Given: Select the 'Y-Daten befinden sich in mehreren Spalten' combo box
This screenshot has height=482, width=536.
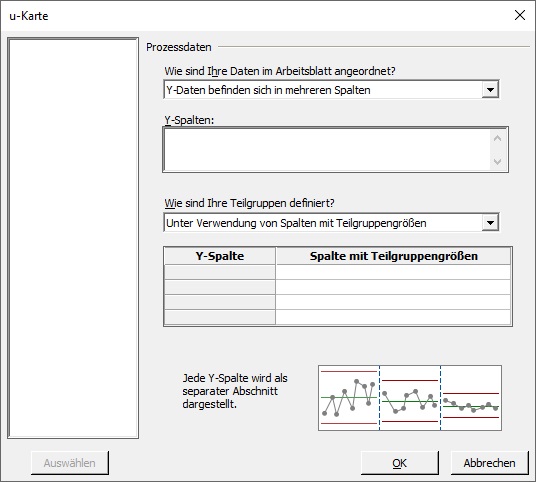Looking at the screenshot, I should click(x=331, y=90).
